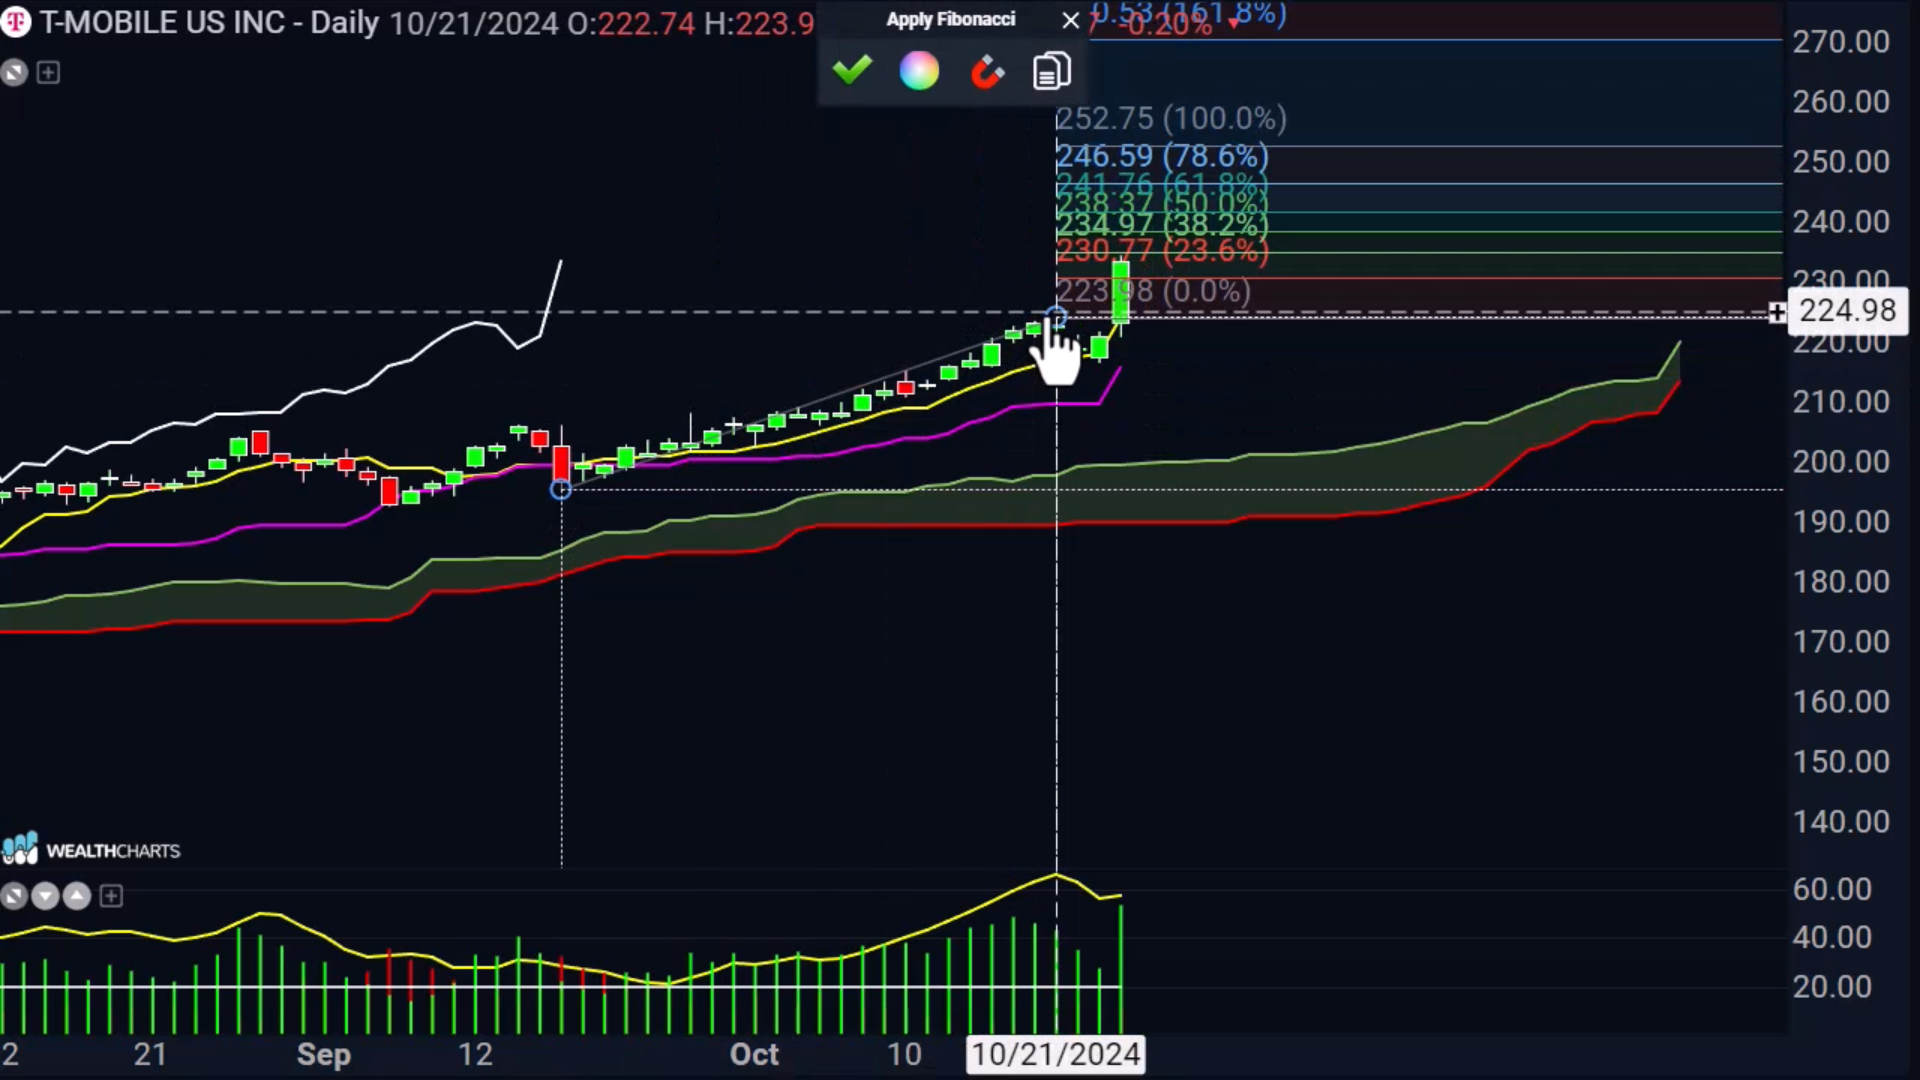Click the plus box icon on the lower pane
The width and height of the screenshot is (1920, 1080).
(x=111, y=896)
